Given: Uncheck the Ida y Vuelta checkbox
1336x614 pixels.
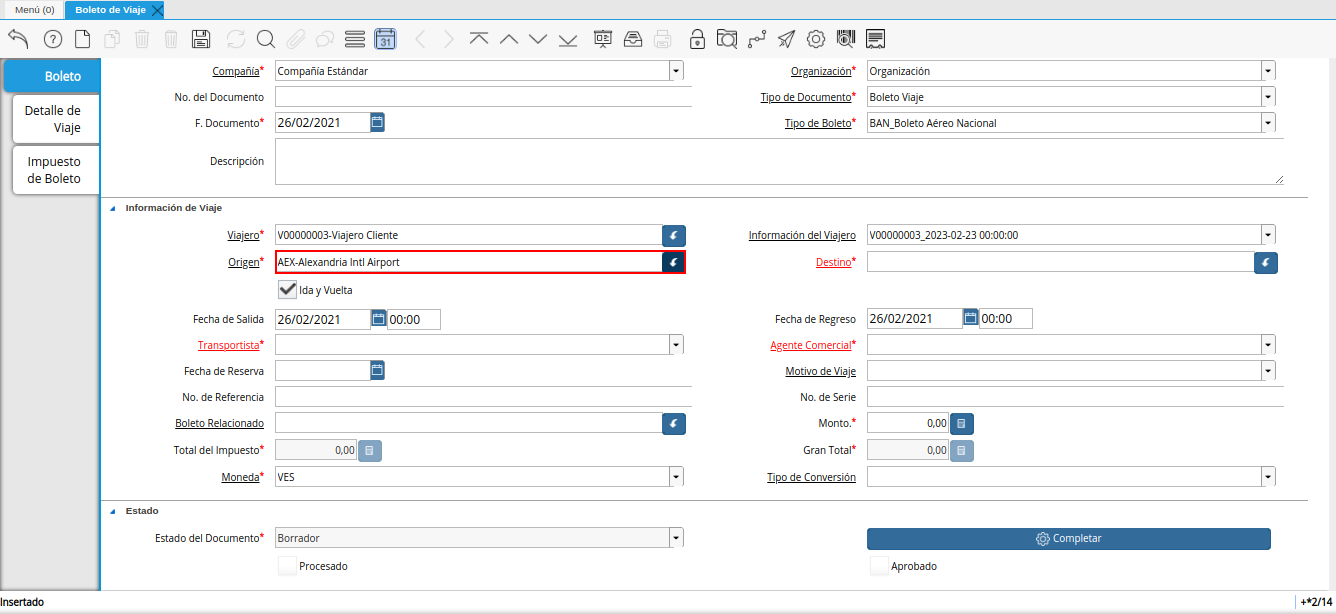Looking at the screenshot, I should click(287, 289).
